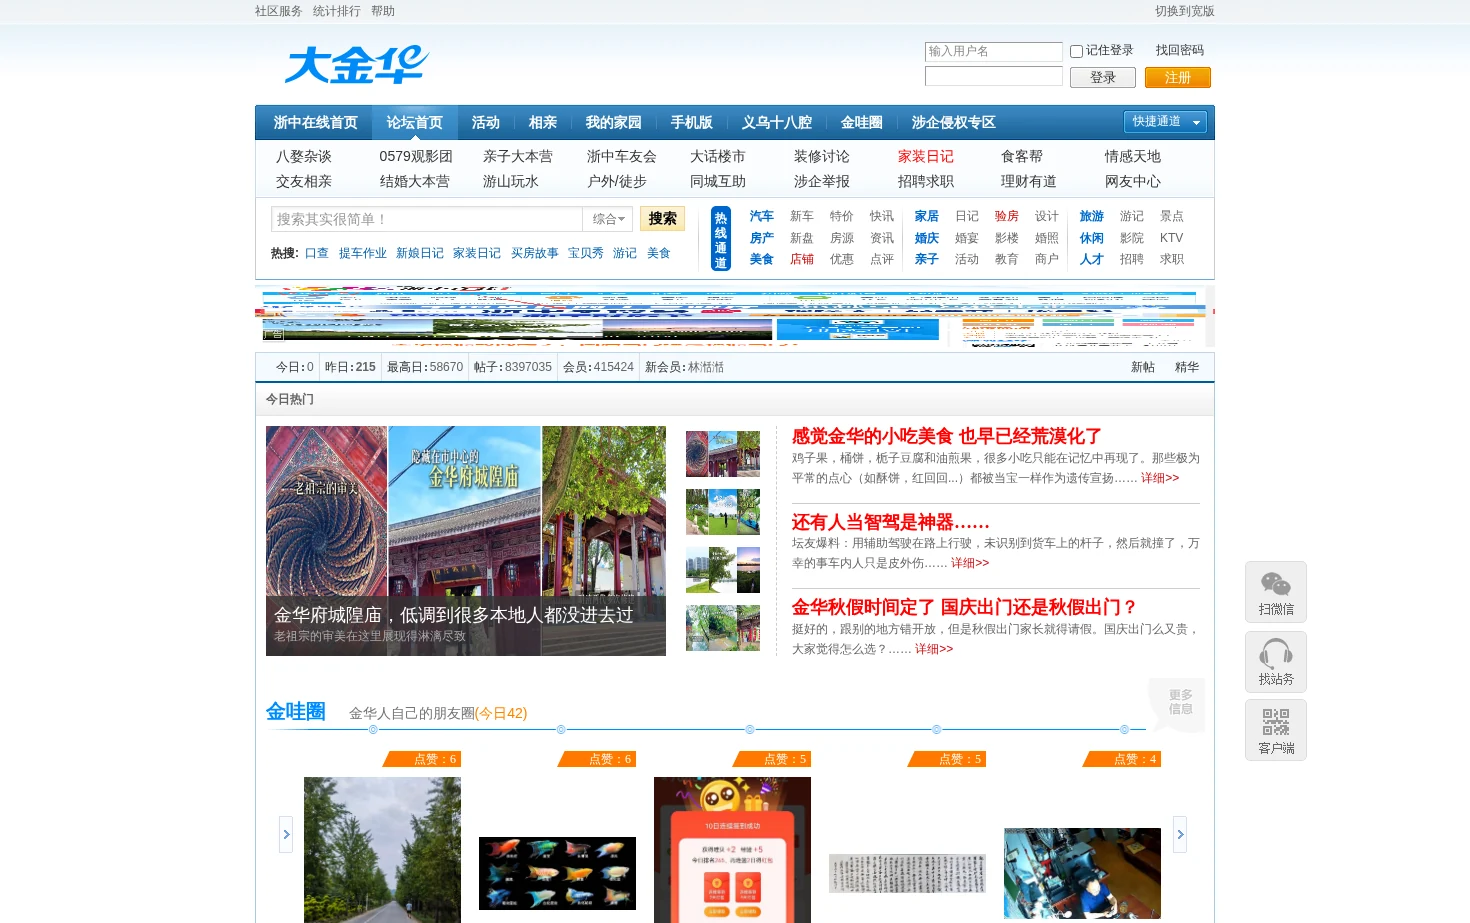Click the 搜索 search button
1470x923 pixels.
tap(662, 219)
